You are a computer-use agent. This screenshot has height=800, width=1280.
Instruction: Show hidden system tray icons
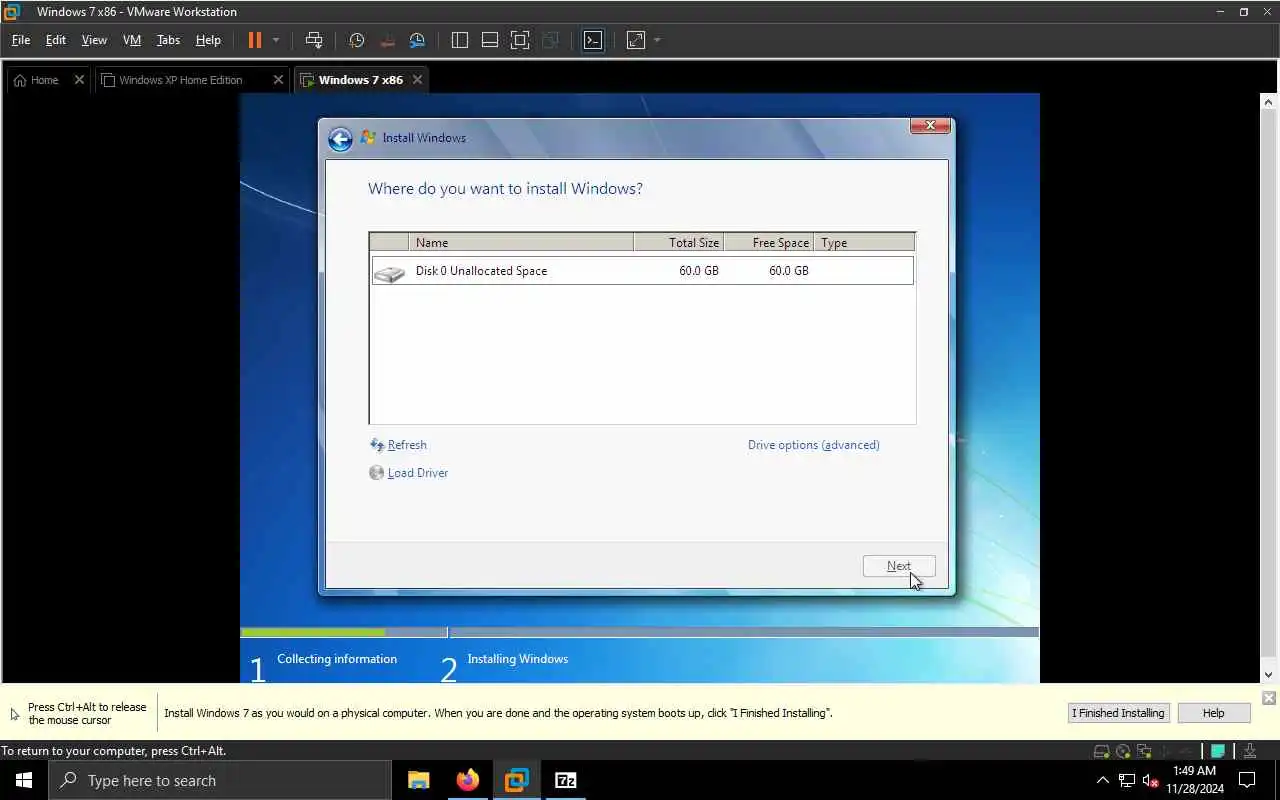pyautogui.click(x=1103, y=780)
